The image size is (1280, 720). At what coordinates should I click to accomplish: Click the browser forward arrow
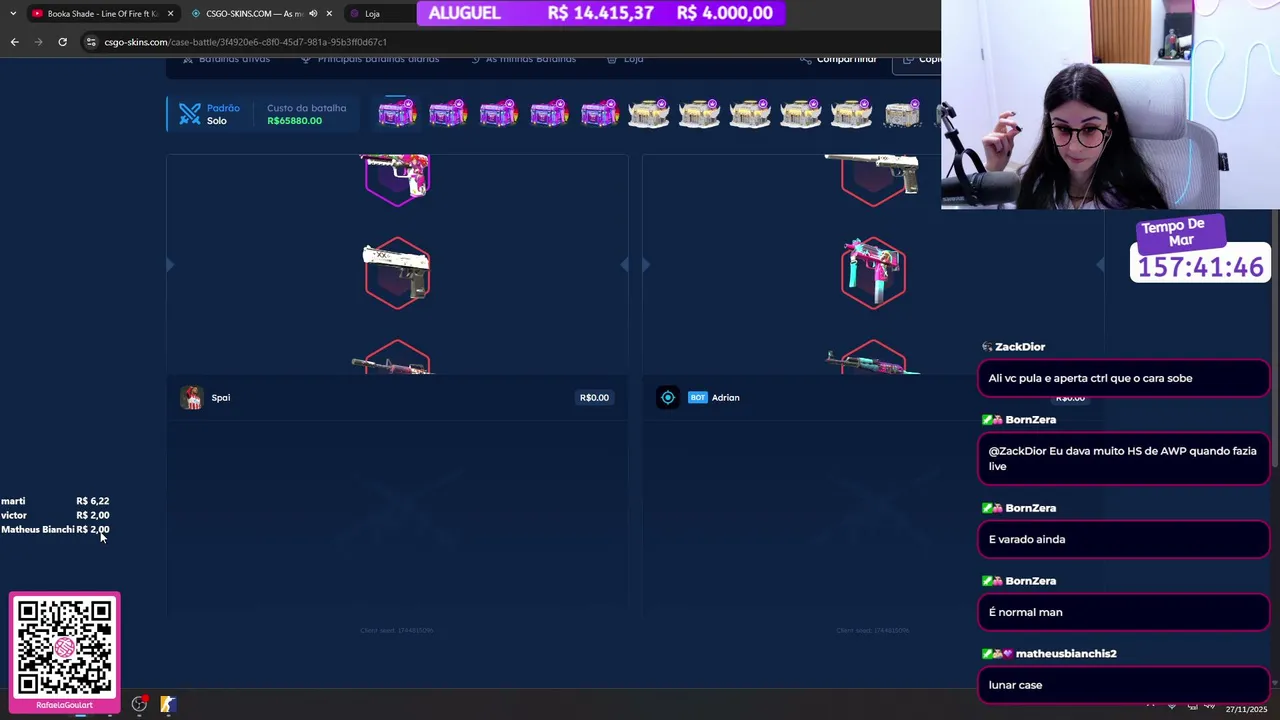point(38,42)
